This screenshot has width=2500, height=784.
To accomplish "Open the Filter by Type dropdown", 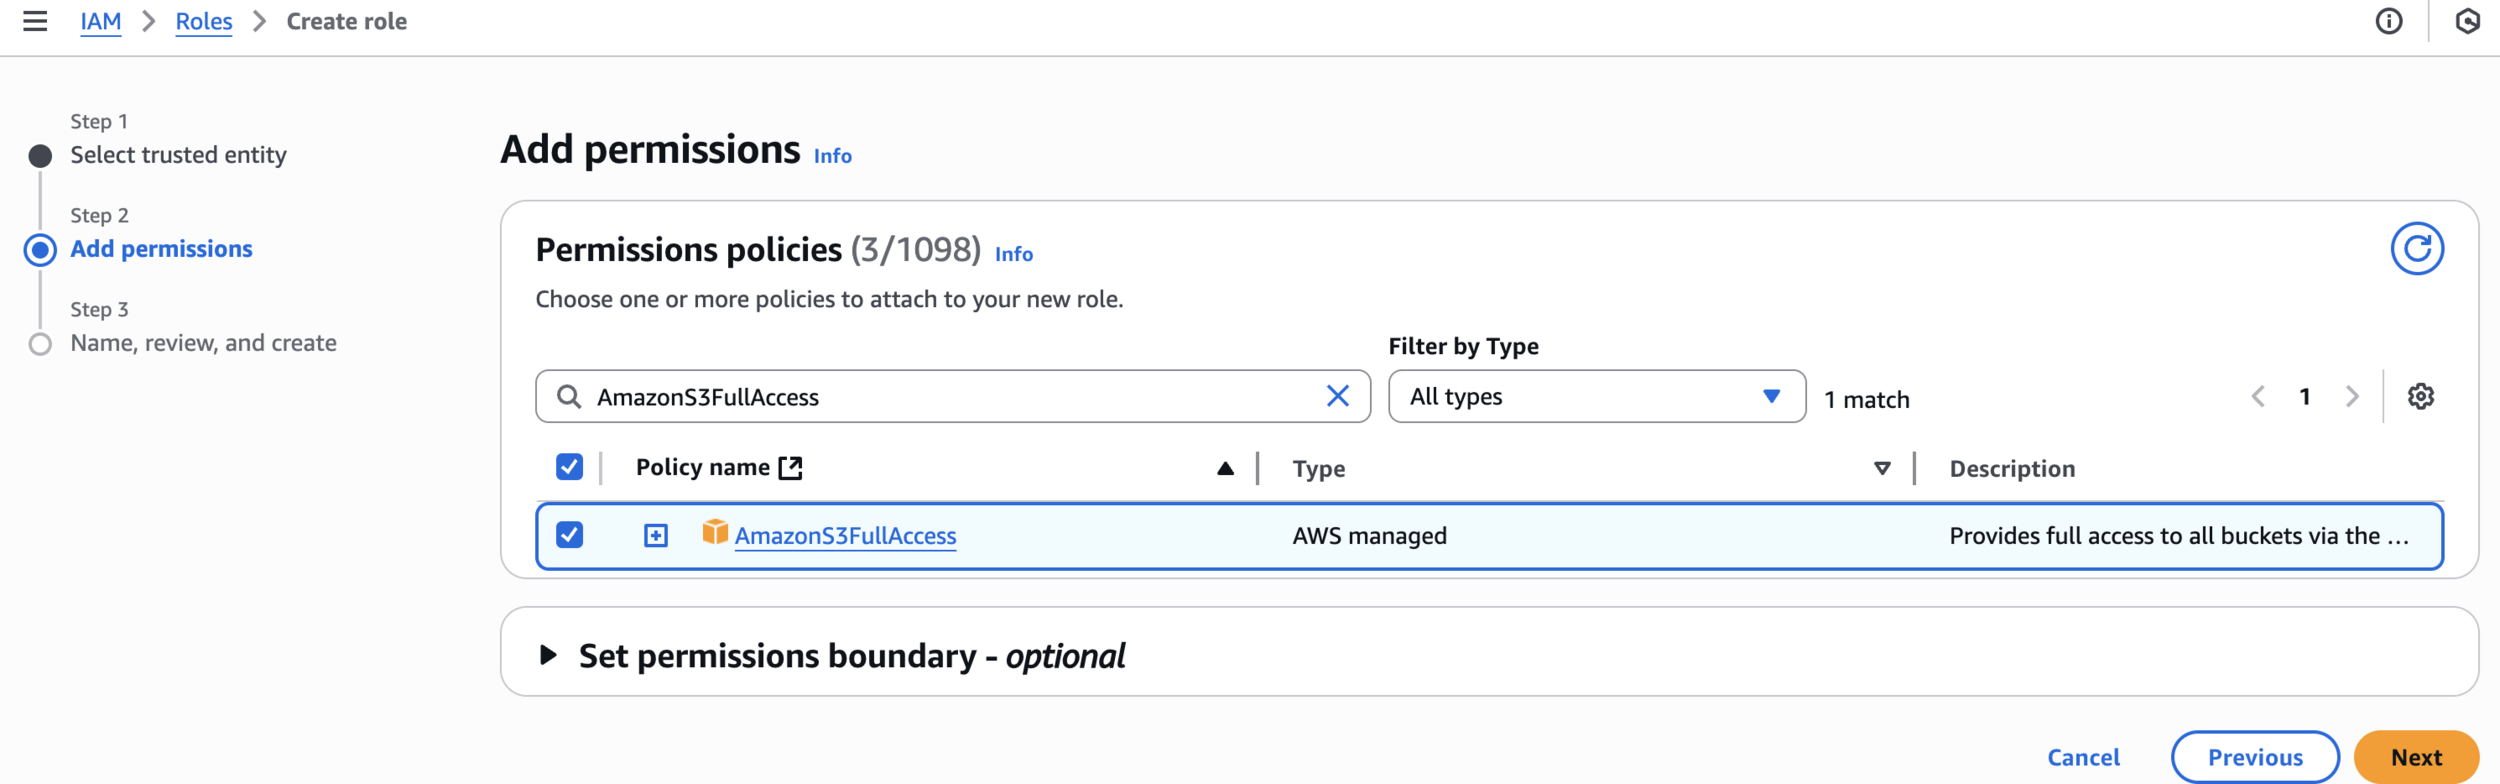I will [1597, 396].
